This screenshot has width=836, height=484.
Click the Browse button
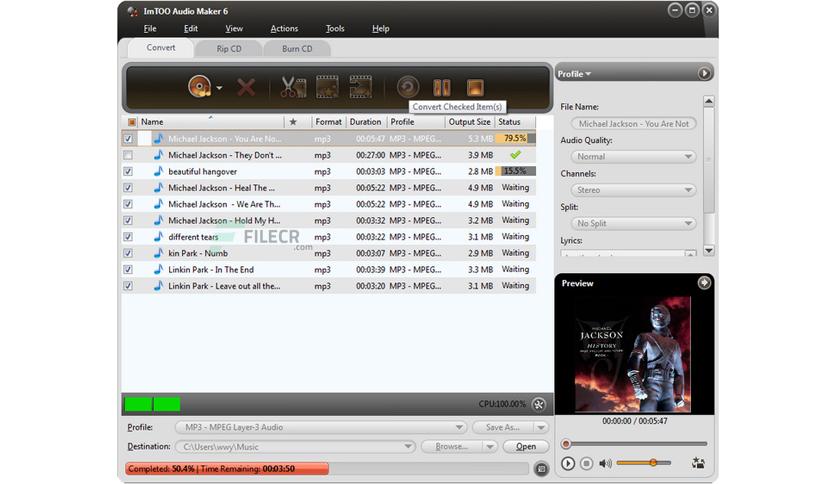click(452, 447)
